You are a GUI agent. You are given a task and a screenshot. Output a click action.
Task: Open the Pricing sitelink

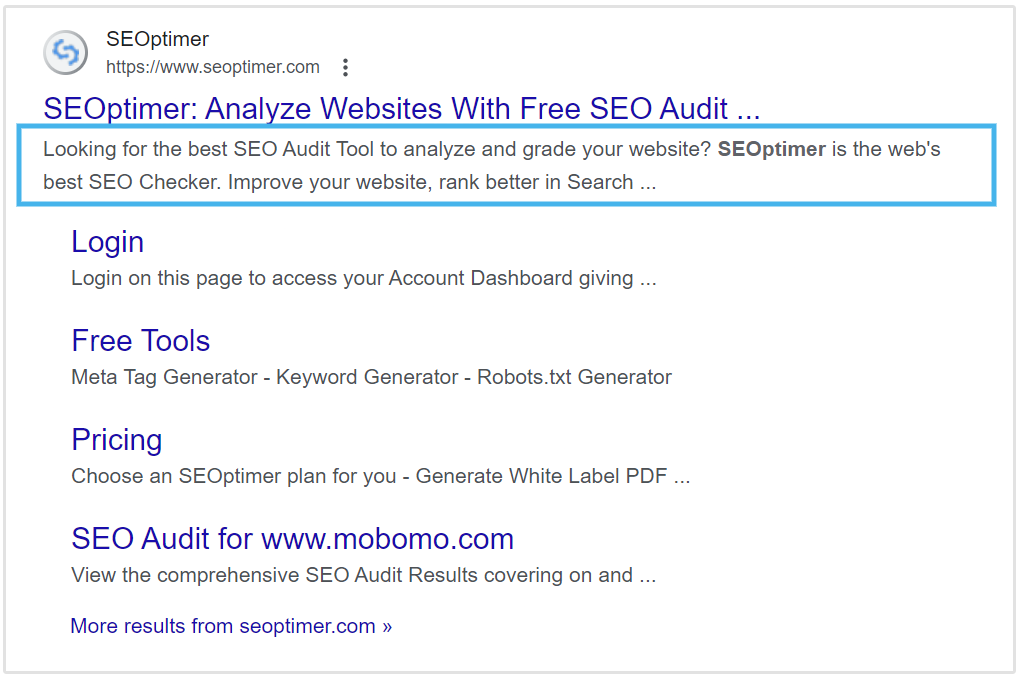(x=116, y=439)
